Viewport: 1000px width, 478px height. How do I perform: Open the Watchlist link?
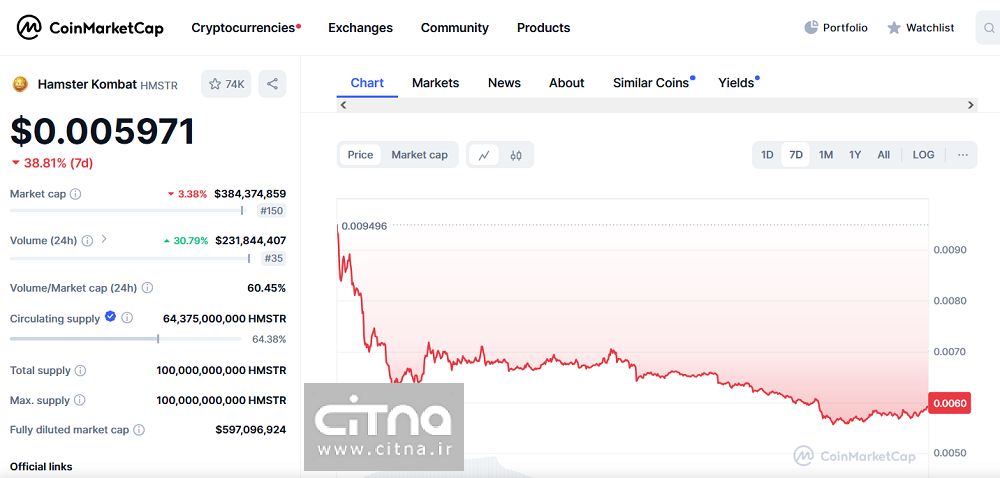pyautogui.click(x=921, y=28)
